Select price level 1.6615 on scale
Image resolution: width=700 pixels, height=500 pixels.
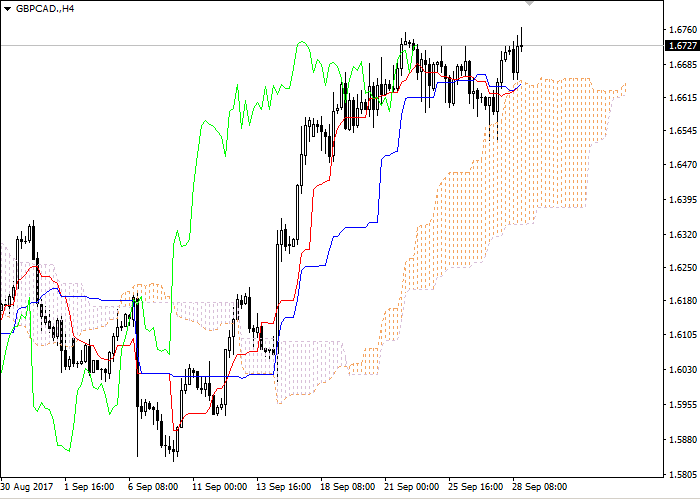pyautogui.click(x=683, y=98)
